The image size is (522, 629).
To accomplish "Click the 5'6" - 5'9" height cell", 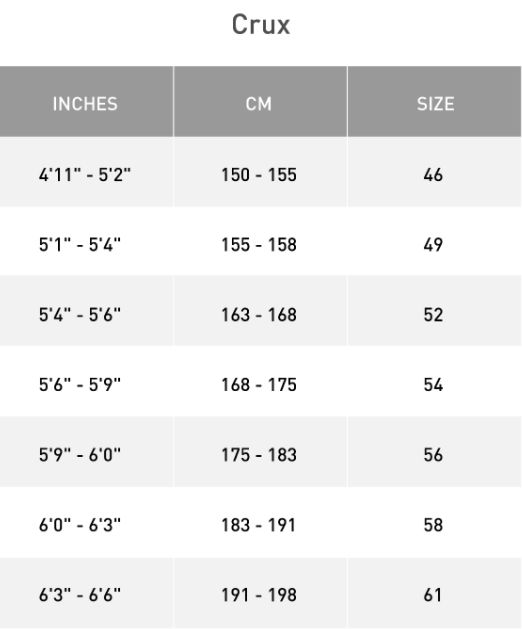I will [x=87, y=382].
